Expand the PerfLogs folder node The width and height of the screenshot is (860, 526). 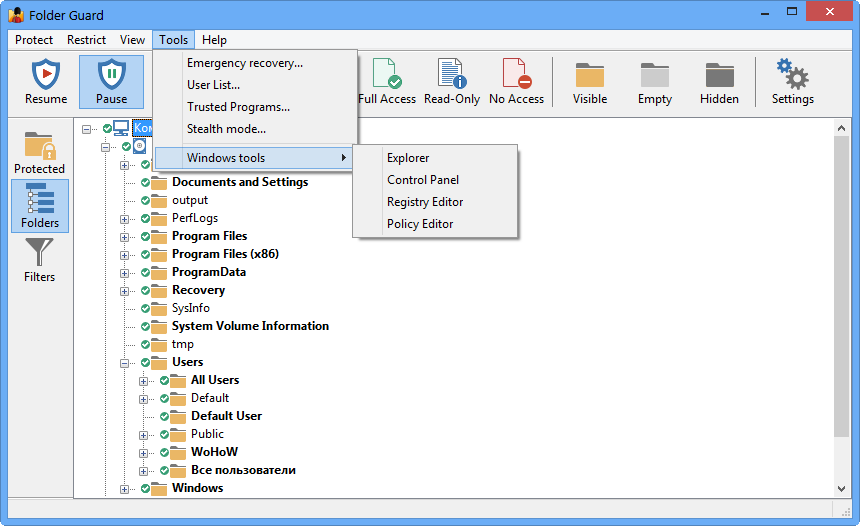point(125,219)
